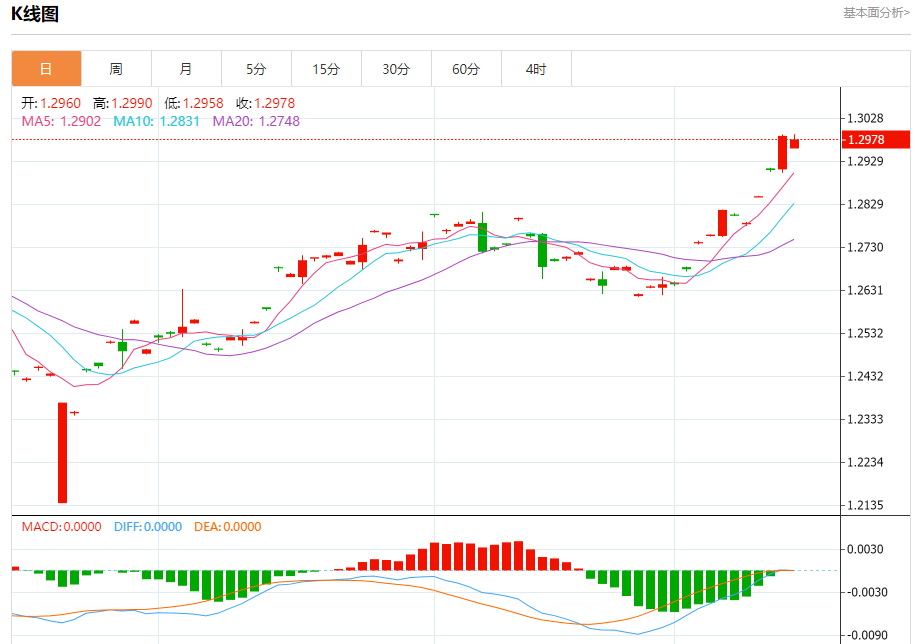Open the 60分 interval tab
The width and height of the screenshot is (918, 644).
pos(466,68)
